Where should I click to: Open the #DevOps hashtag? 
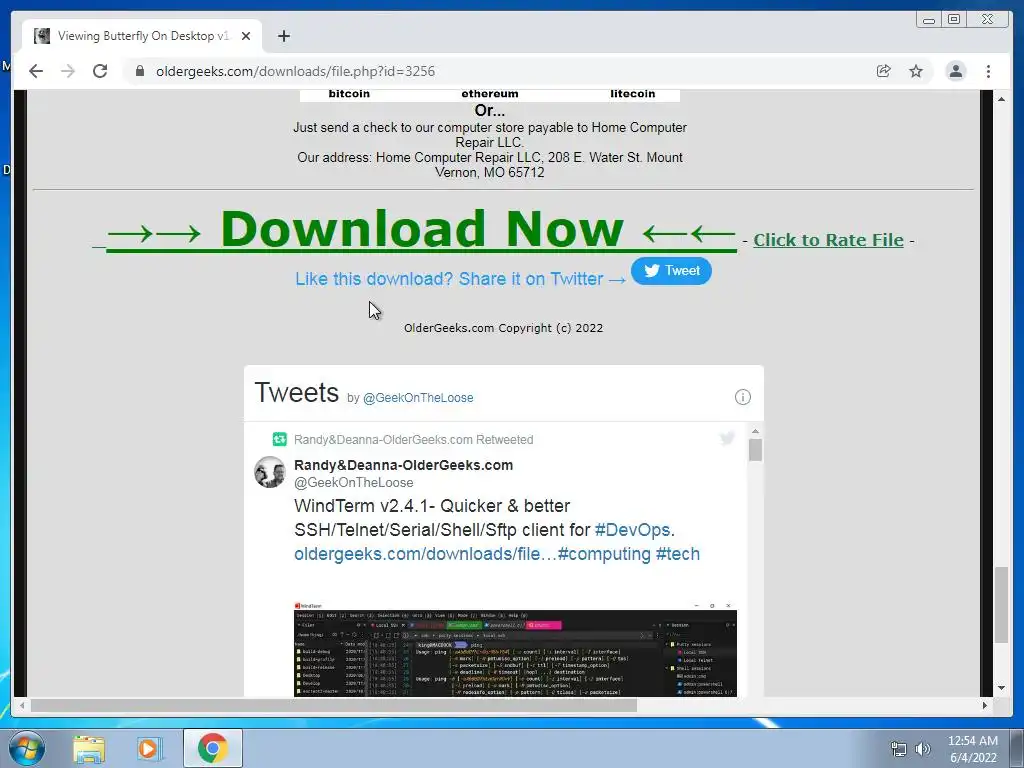click(632, 530)
